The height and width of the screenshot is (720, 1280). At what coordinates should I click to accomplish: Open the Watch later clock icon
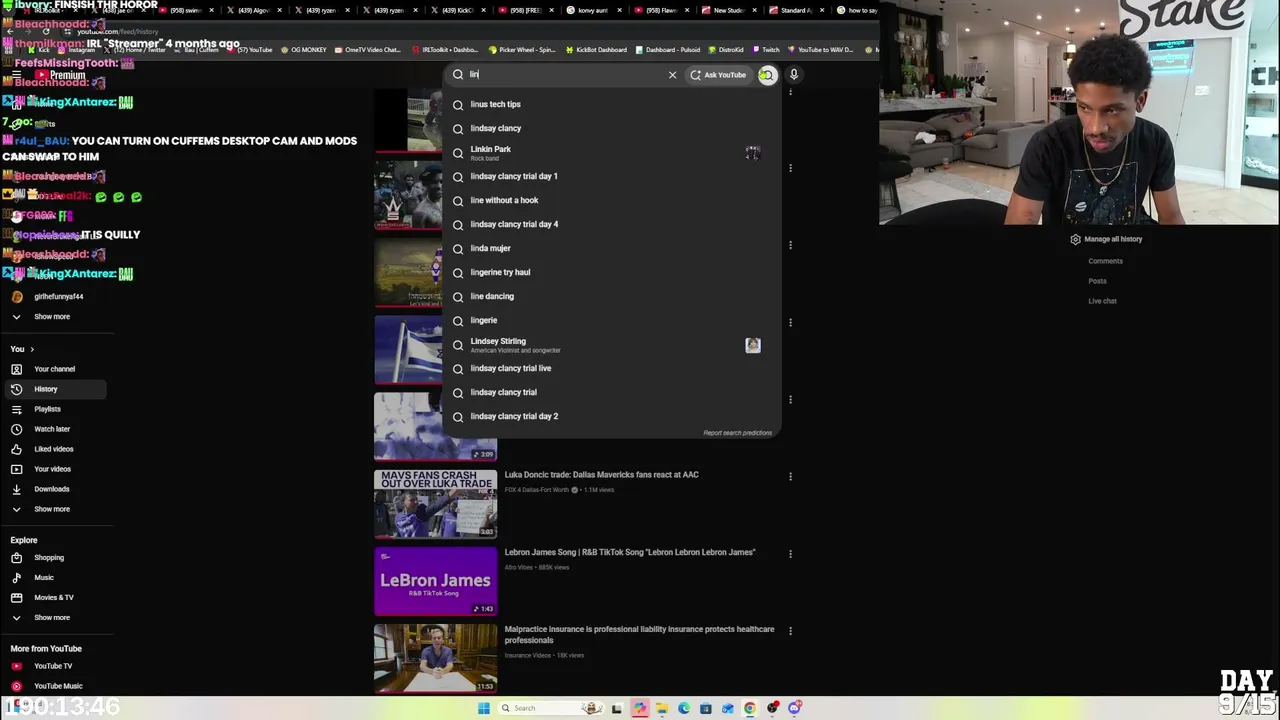pos(16,429)
